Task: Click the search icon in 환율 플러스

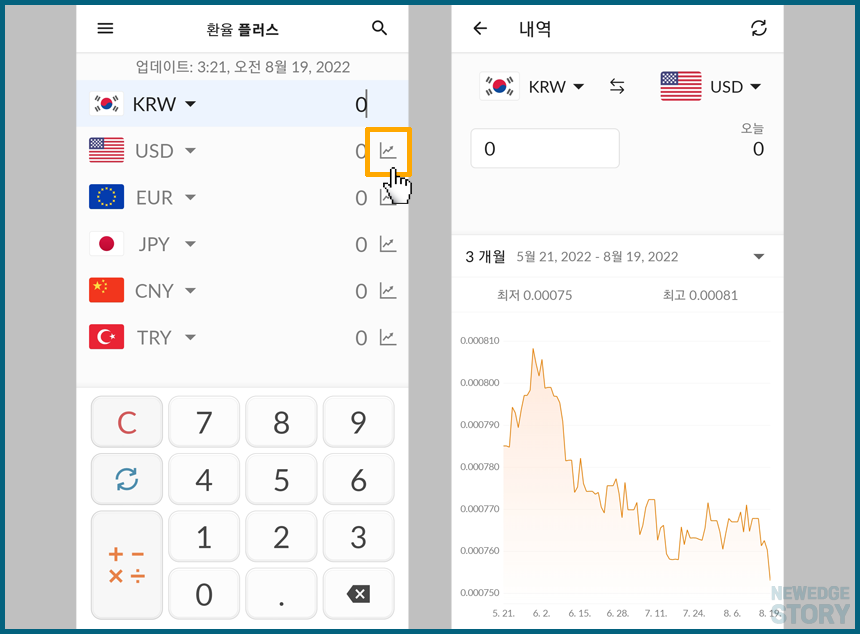Action: (x=379, y=28)
